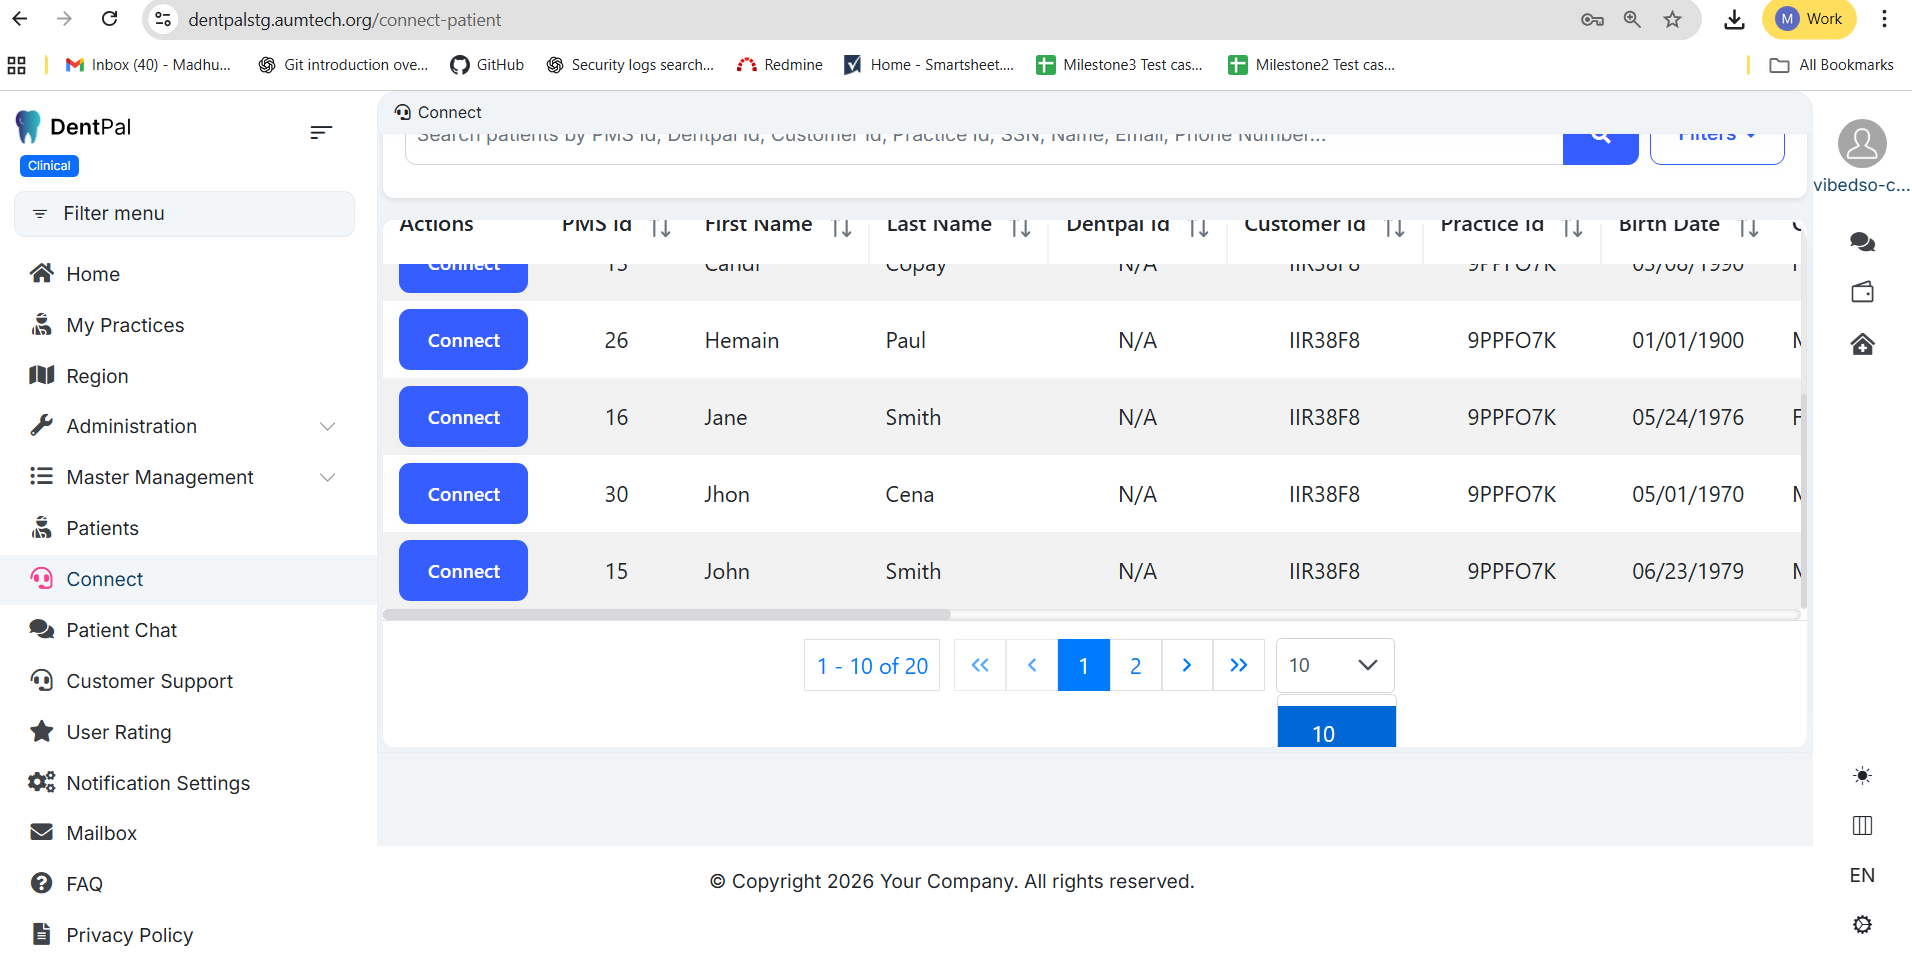Toggle light mode sun icon
This screenshot has height=966, width=1912.
1862,776
